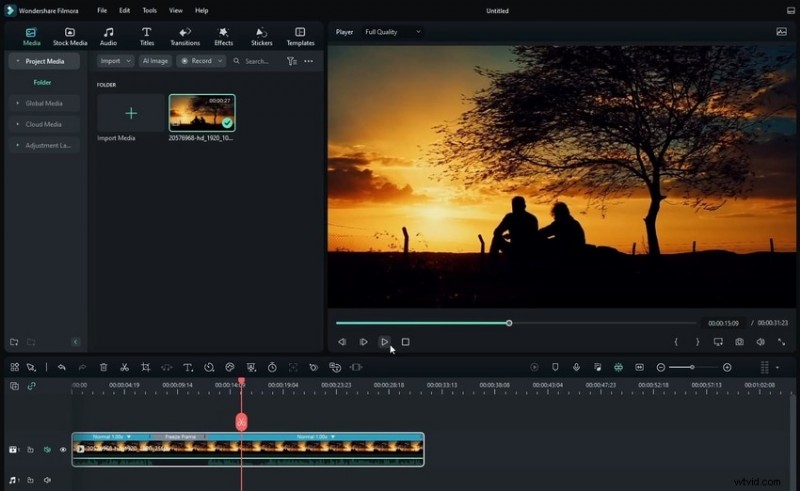Open the Effects tab
800x491 pixels.
[x=223, y=37]
